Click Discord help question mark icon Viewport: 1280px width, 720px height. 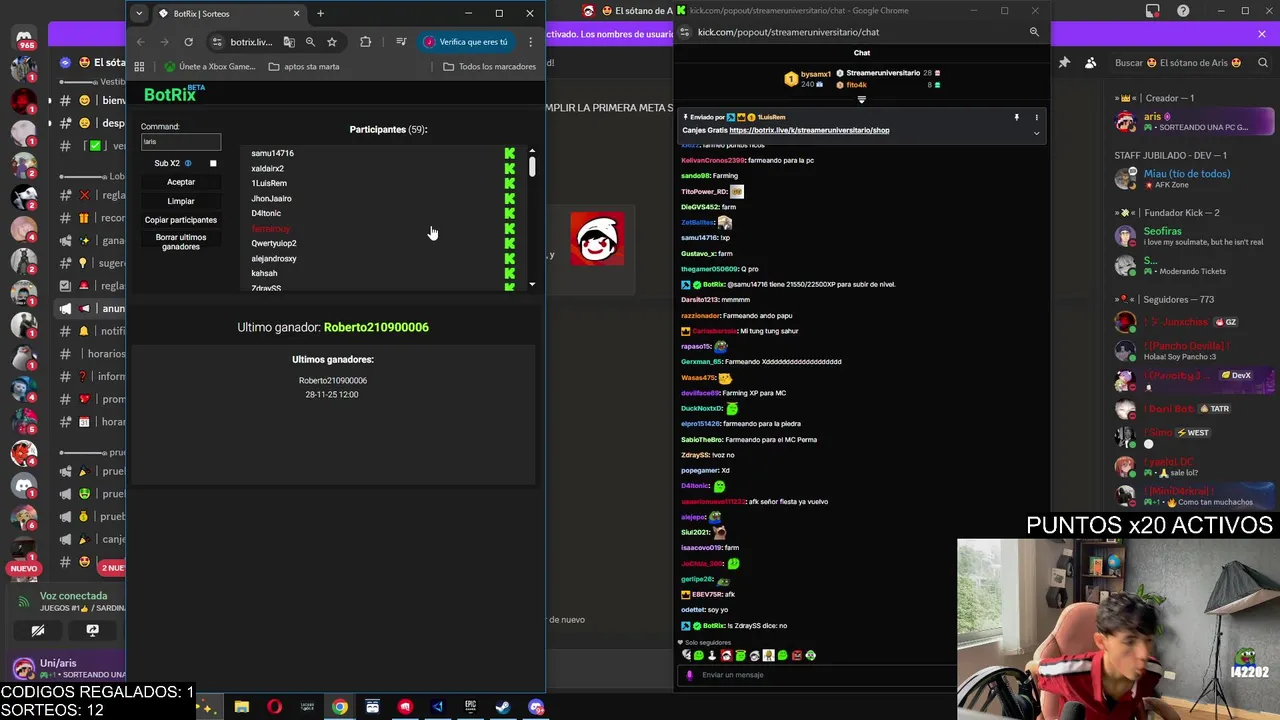pyautogui.click(x=1184, y=11)
